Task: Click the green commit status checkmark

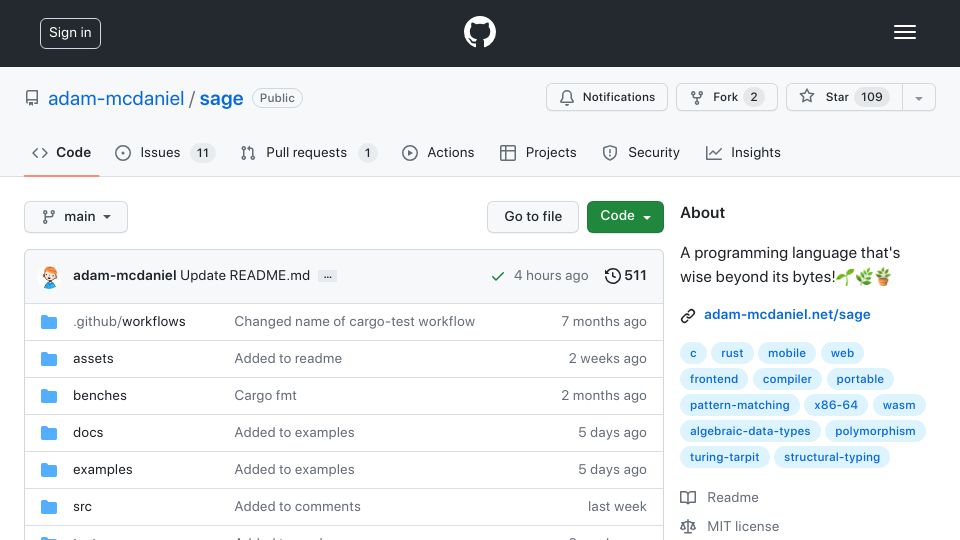Action: tap(498, 276)
